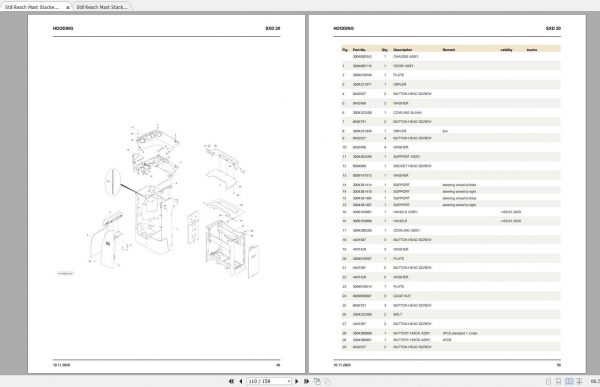Screen dimensions: 600x387
Task: Click the validity column header
Action: click(x=506, y=50)
